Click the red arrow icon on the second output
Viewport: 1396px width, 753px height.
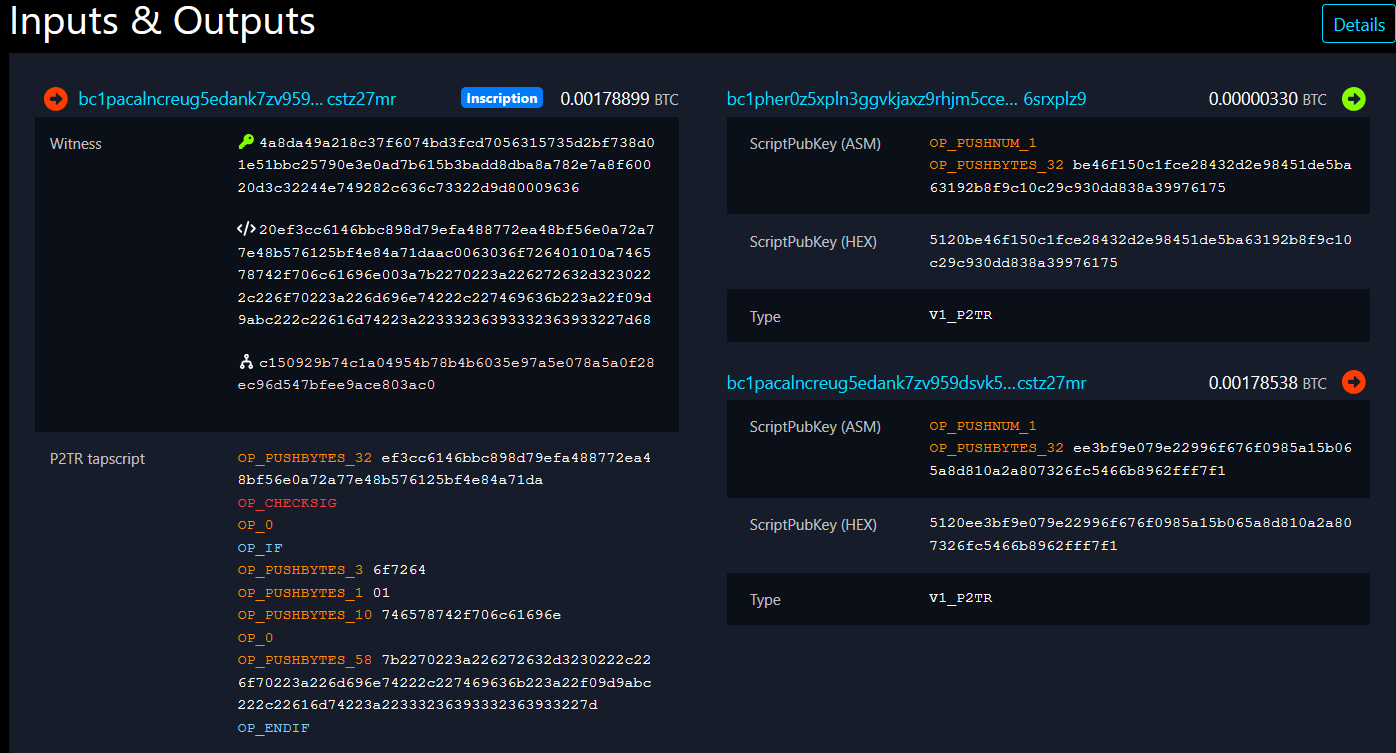click(1353, 382)
